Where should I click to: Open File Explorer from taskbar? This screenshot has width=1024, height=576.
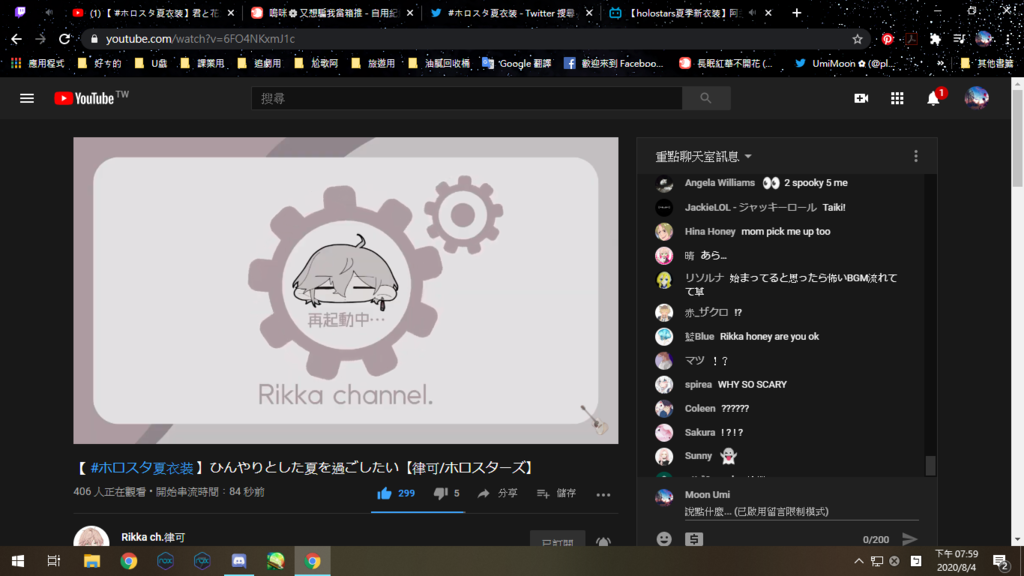[x=91, y=561]
